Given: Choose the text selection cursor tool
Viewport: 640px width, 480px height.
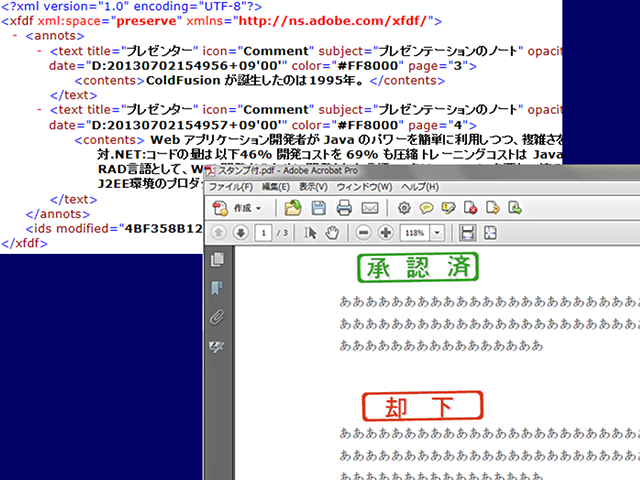Looking at the screenshot, I should coord(310,233).
